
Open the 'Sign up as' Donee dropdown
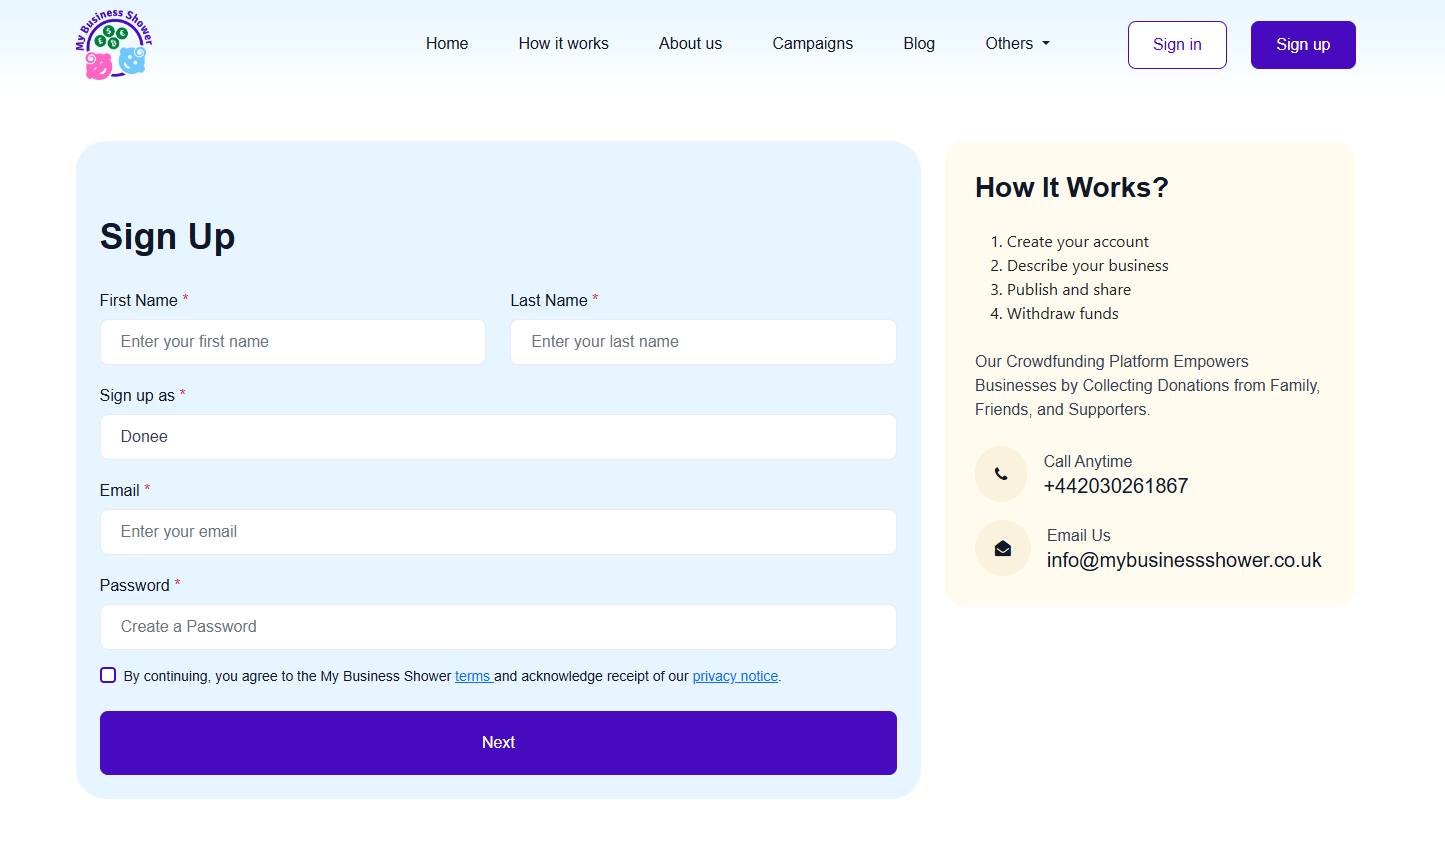tap(498, 437)
